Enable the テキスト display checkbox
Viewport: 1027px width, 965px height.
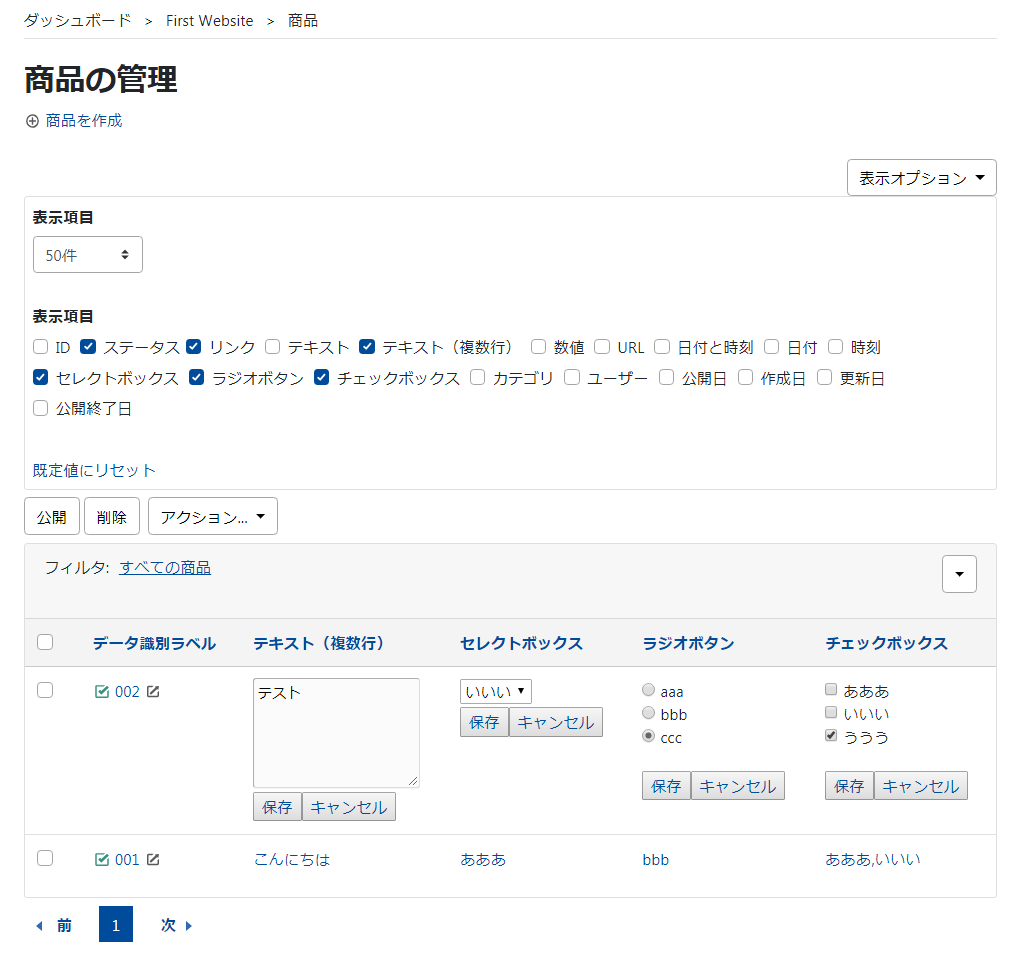[x=272, y=347]
